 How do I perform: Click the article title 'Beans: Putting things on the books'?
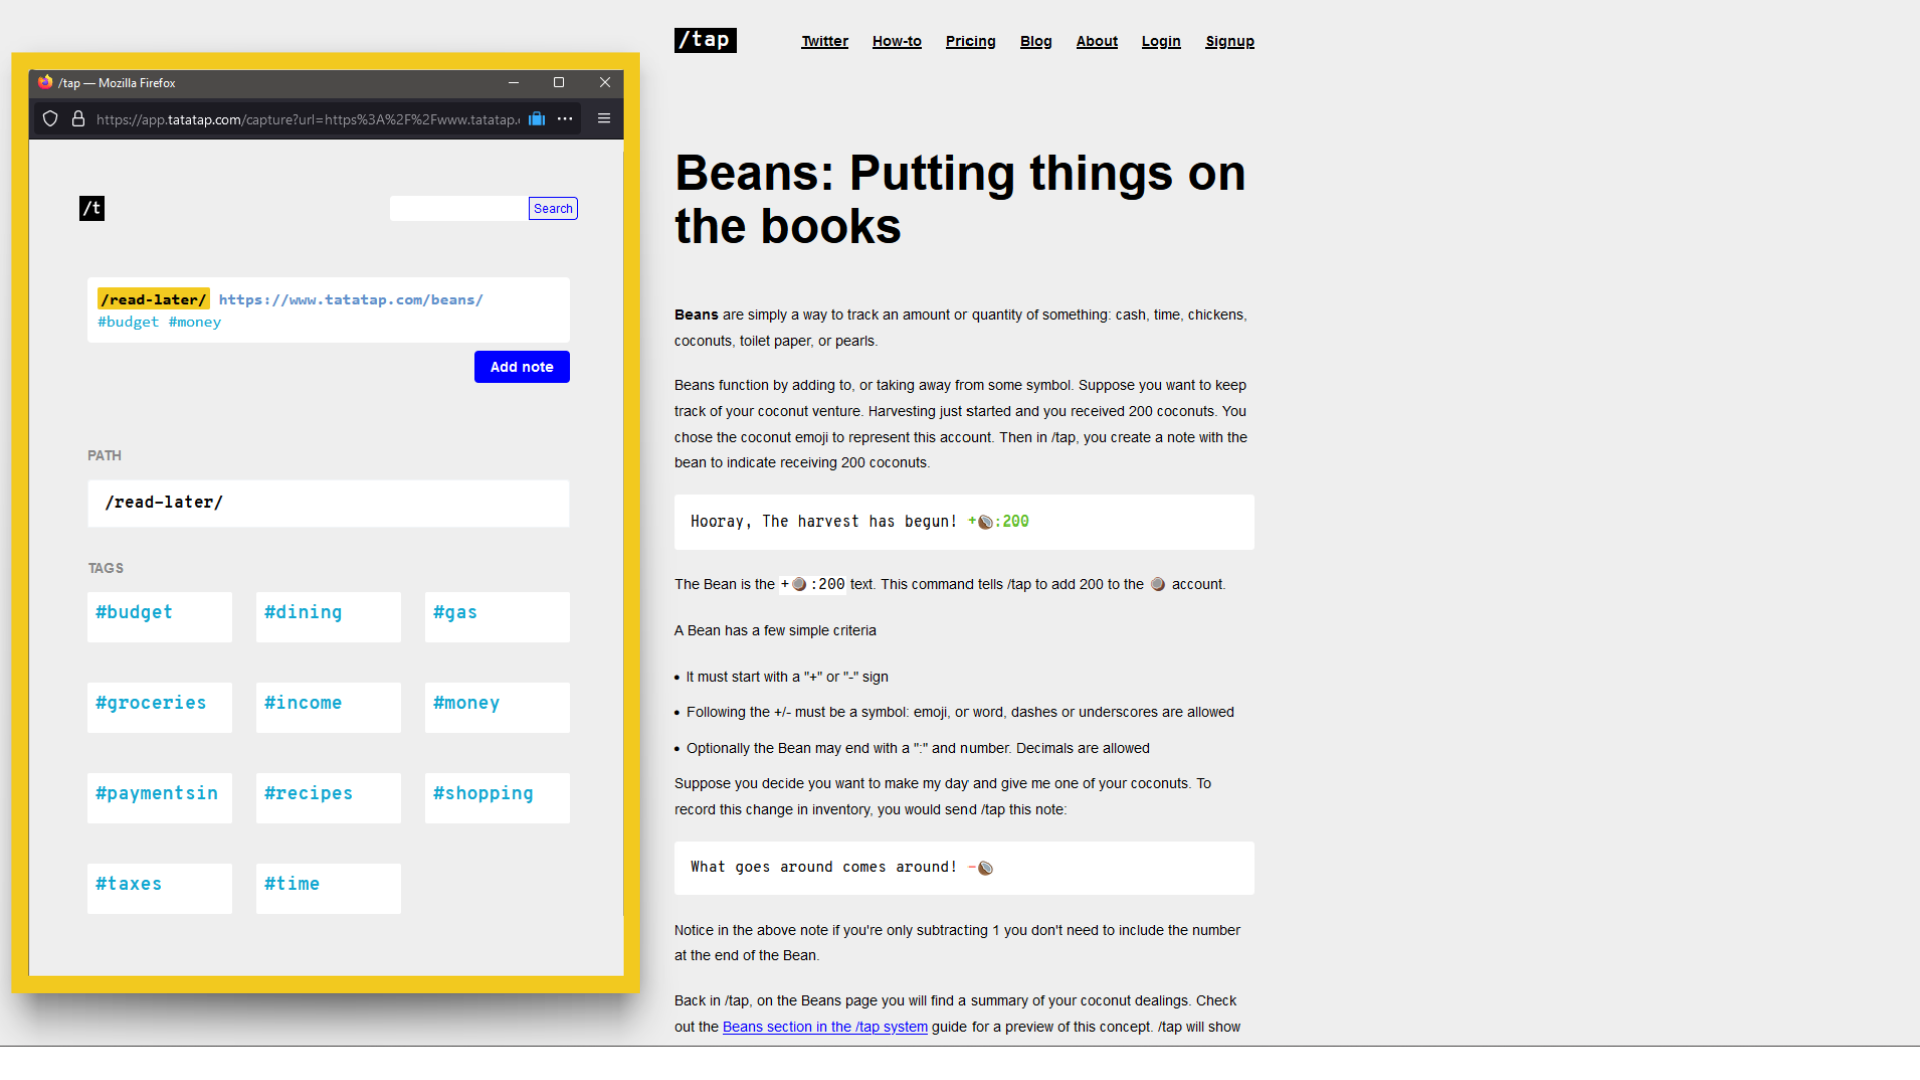pyautogui.click(x=960, y=199)
